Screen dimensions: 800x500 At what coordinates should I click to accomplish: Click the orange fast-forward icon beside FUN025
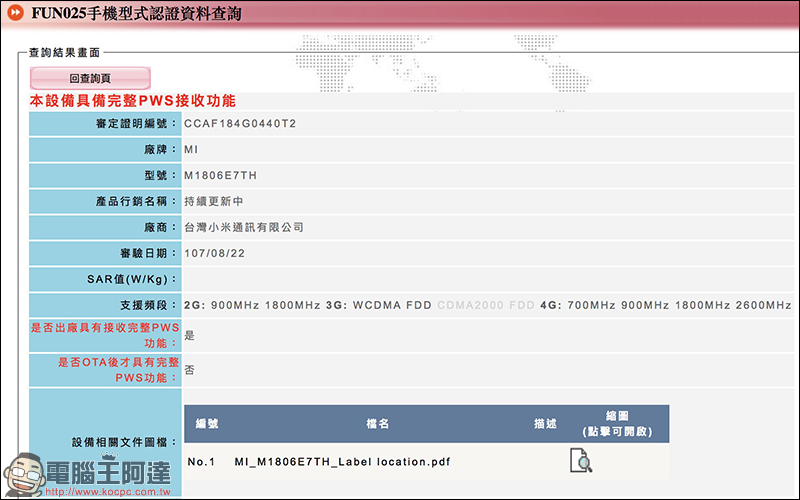pos(15,12)
